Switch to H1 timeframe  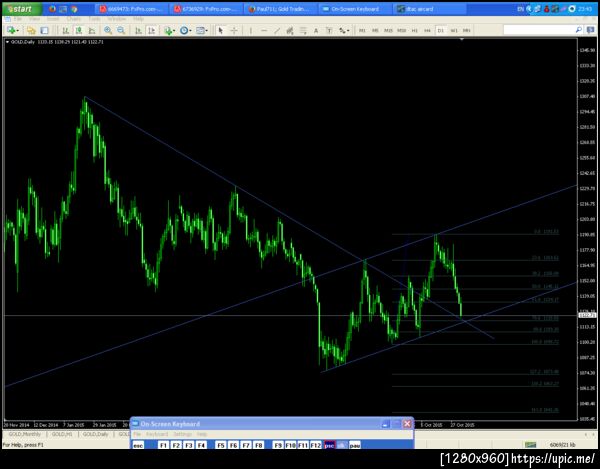(x=414, y=30)
